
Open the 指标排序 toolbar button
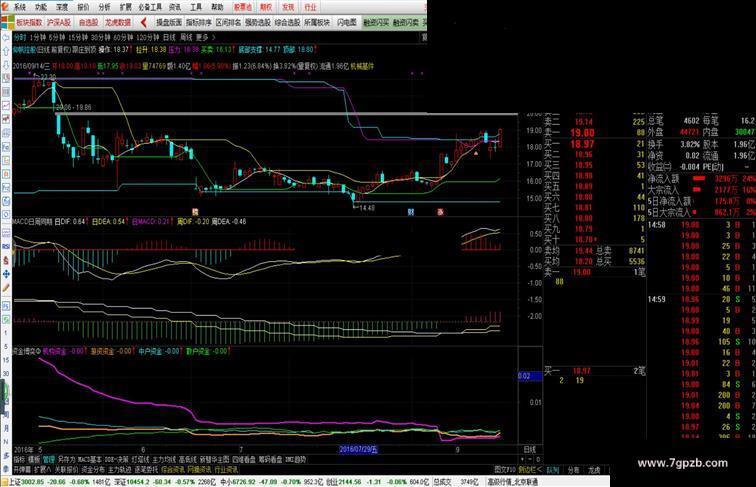199,22
